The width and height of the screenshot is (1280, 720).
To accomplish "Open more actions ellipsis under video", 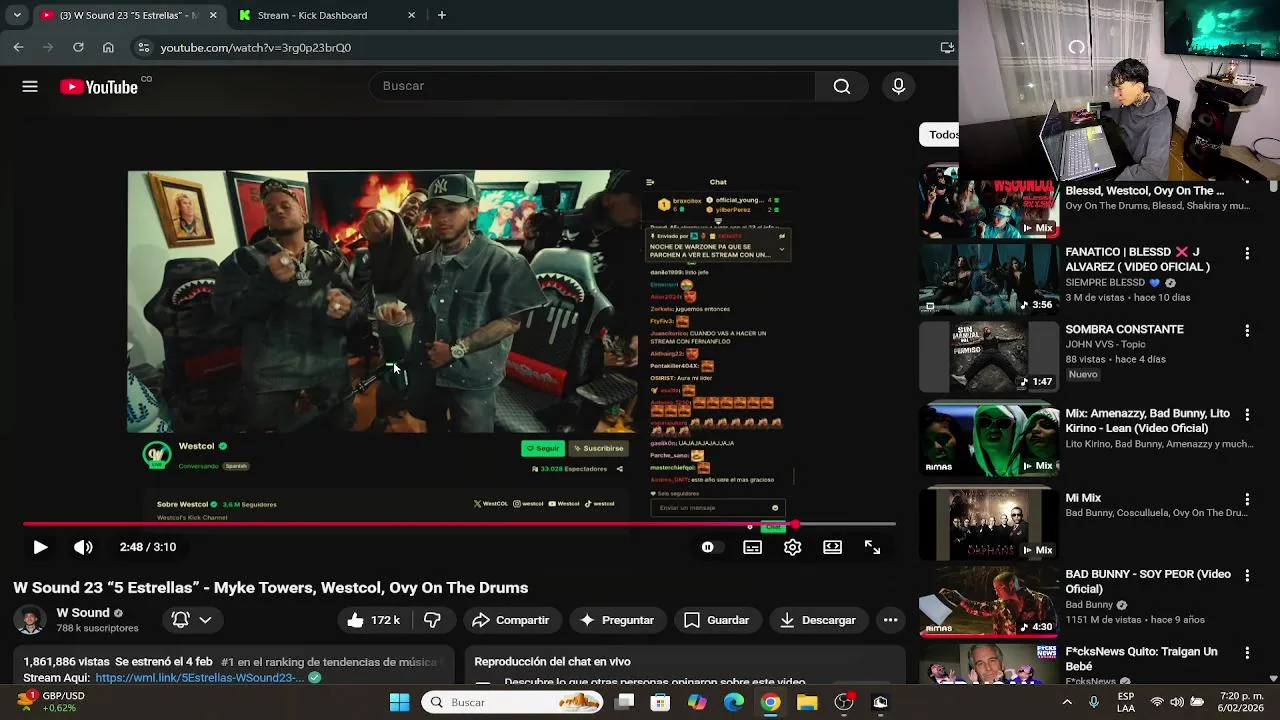I will coord(890,620).
